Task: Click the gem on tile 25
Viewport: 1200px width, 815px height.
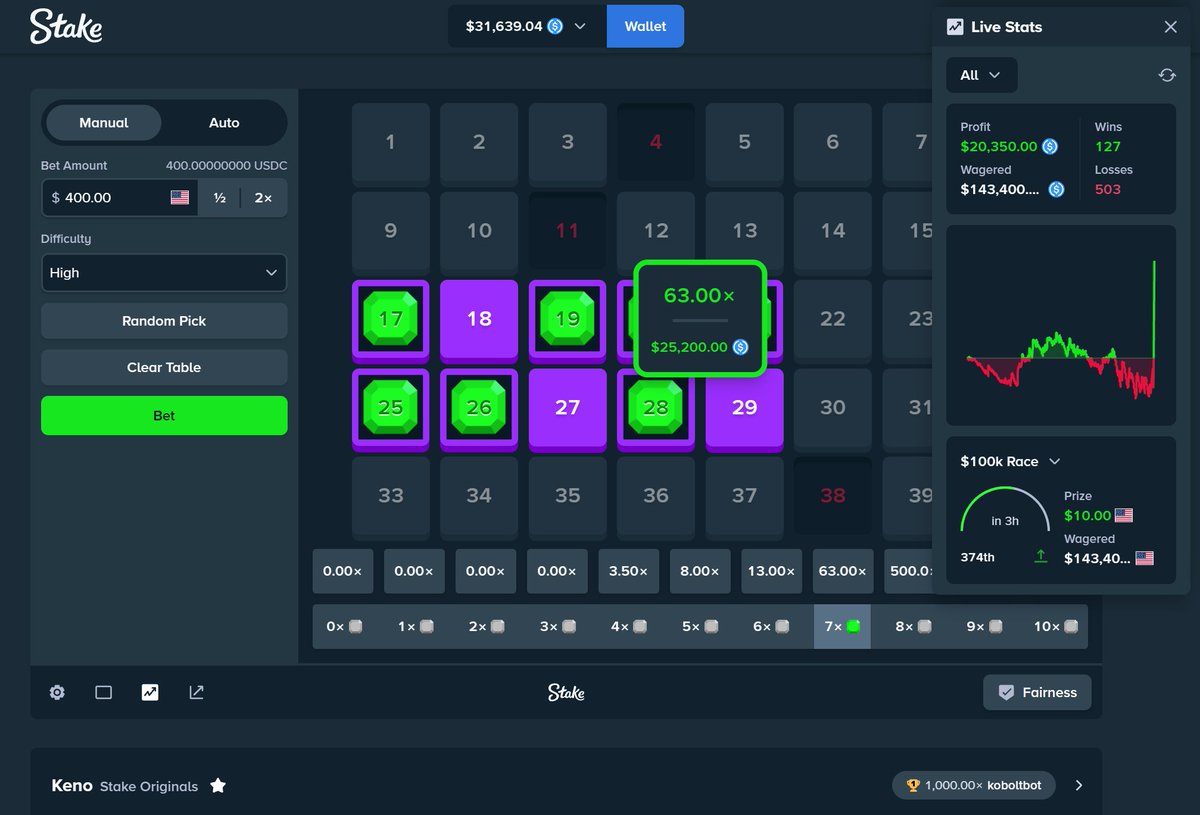Action: coord(391,407)
